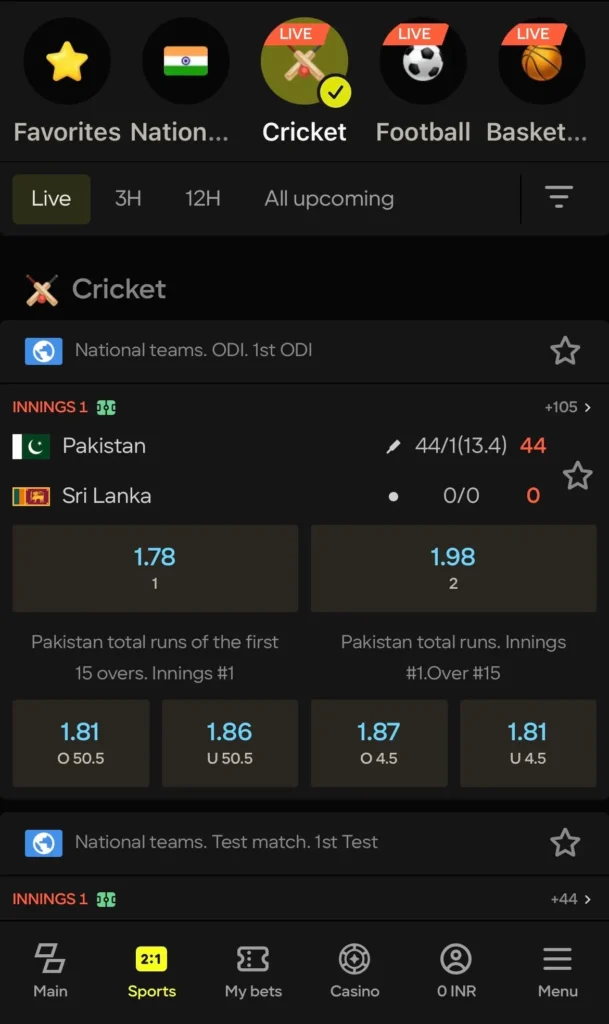This screenshot has width=609, height=1024.
Task: Open the filter dropdown
Action: tap(558, 198)
